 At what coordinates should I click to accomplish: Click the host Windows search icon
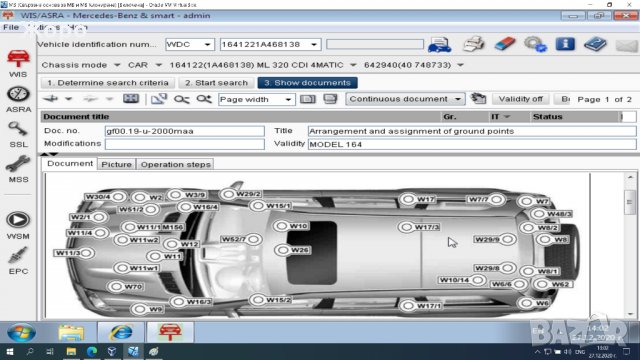(x=30, y=351)
